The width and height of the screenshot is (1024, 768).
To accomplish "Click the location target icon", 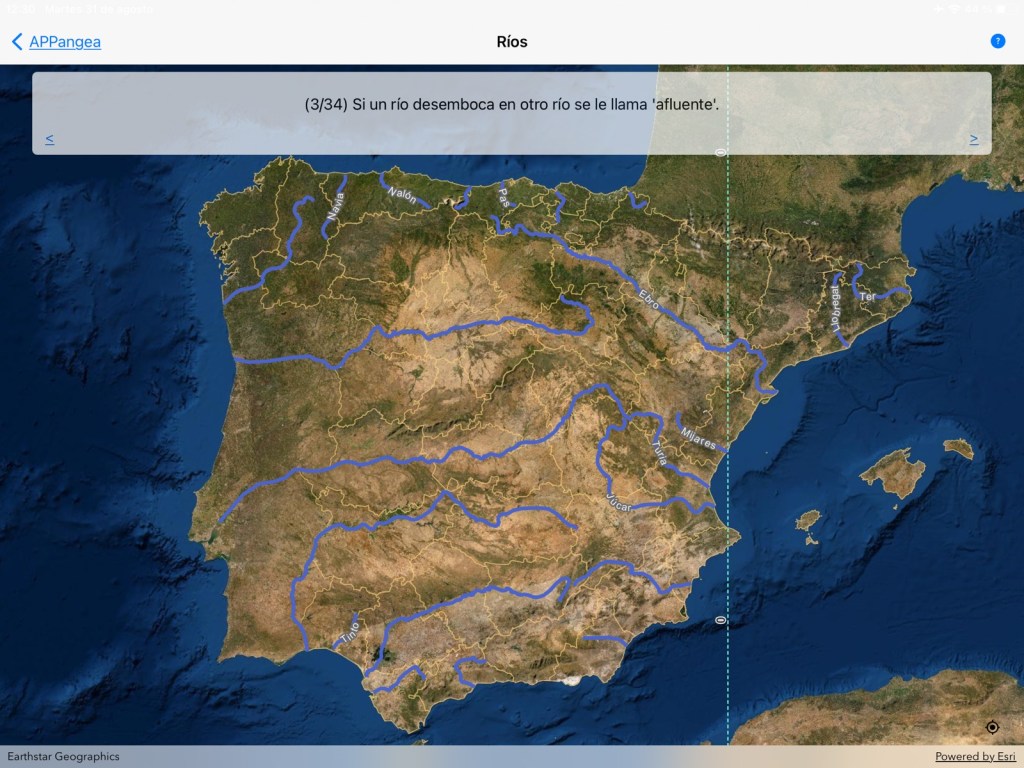I will [x=992, y=727].
